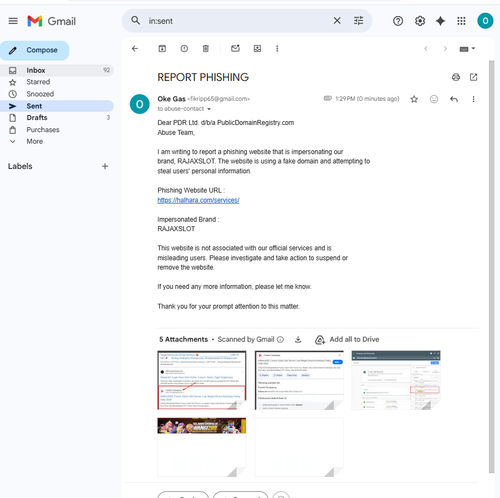500x498 pixels.
Task: Clear the in:sent search with X
Action: coord(337,21)
